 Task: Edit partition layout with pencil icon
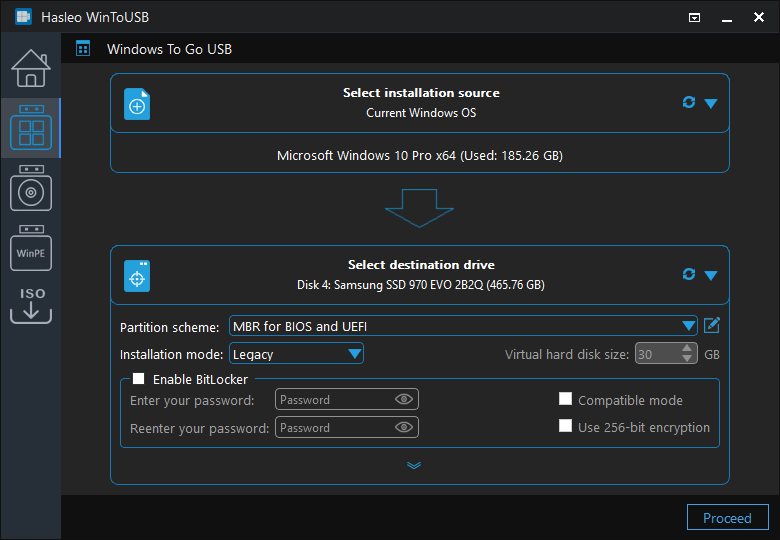click(x=712, y=326)
